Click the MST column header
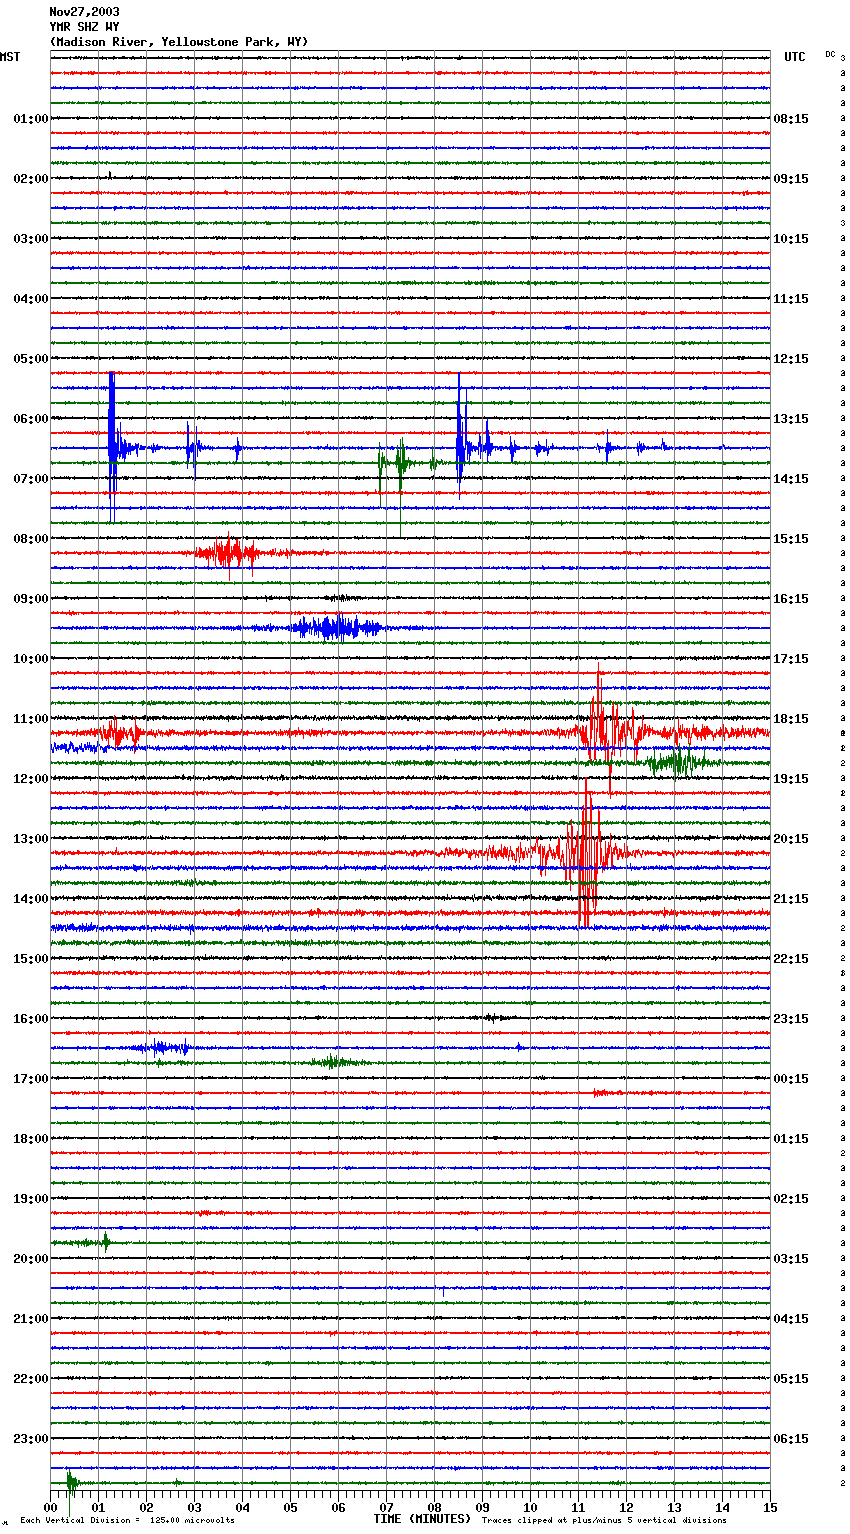 [10, 57]
